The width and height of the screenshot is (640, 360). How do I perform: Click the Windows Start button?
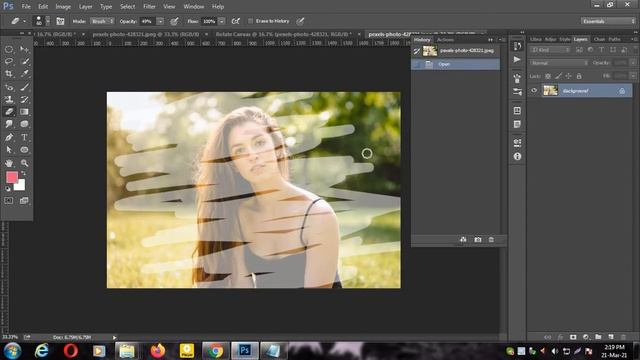tap(12, 351)
